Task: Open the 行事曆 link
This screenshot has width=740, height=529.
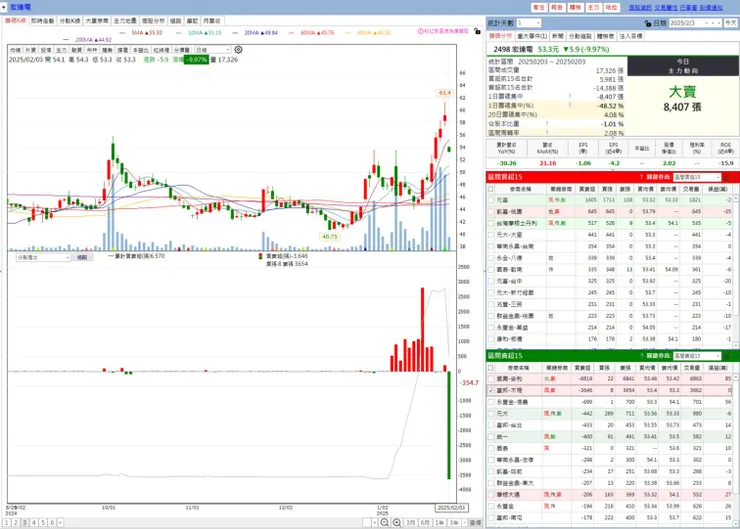Action: pos(688,8)
